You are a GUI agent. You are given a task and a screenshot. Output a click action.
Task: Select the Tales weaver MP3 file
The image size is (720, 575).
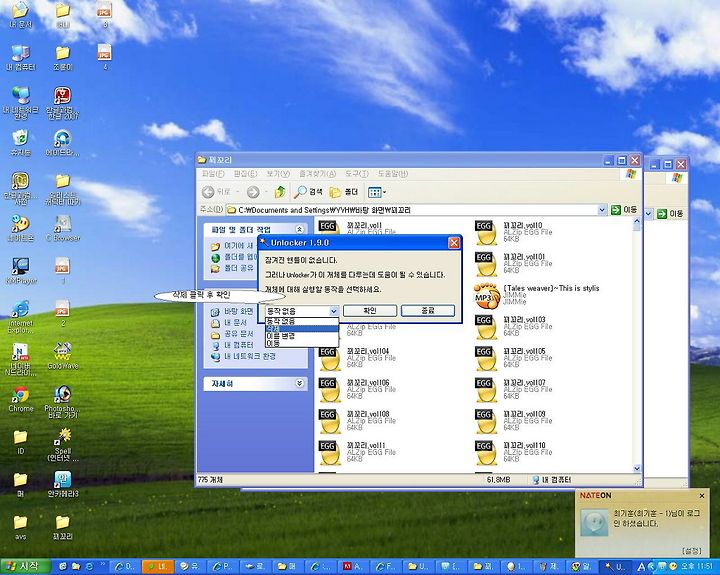537,295
